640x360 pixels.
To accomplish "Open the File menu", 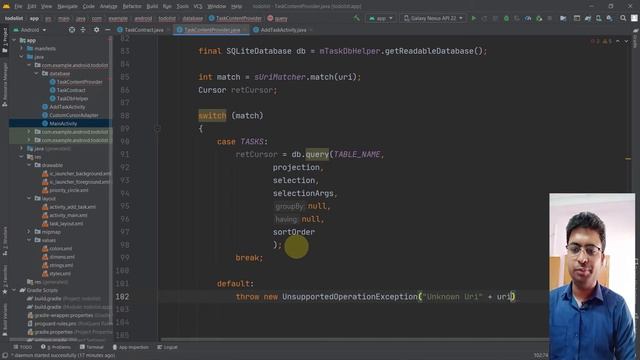I will [x=18, y=6].
